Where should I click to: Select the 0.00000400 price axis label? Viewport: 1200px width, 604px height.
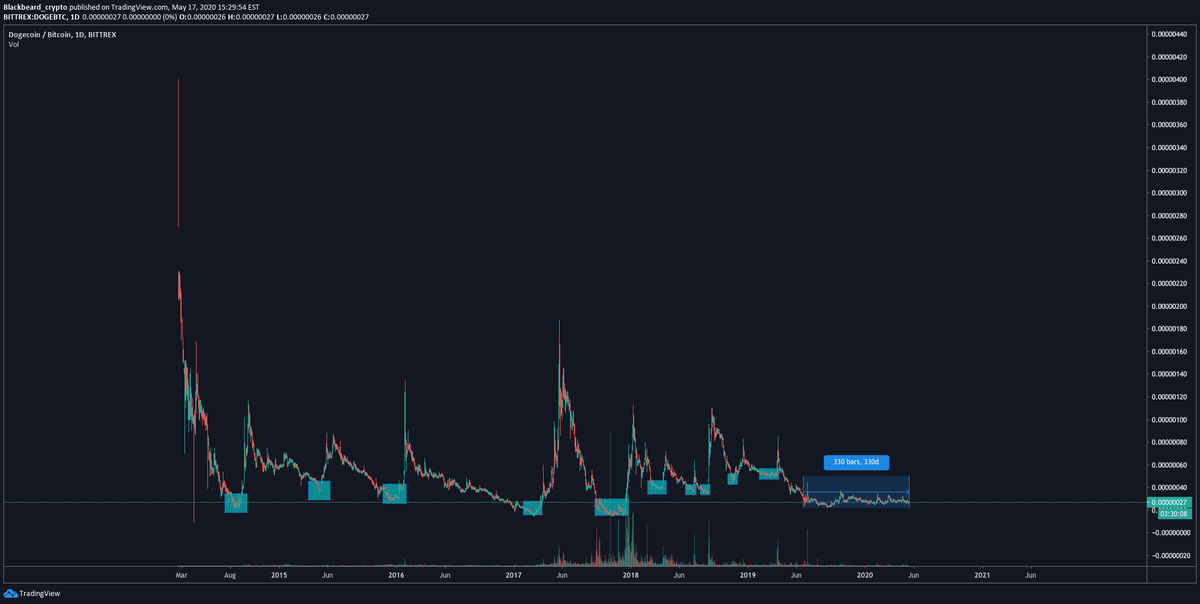click(x=1169, y=80)
